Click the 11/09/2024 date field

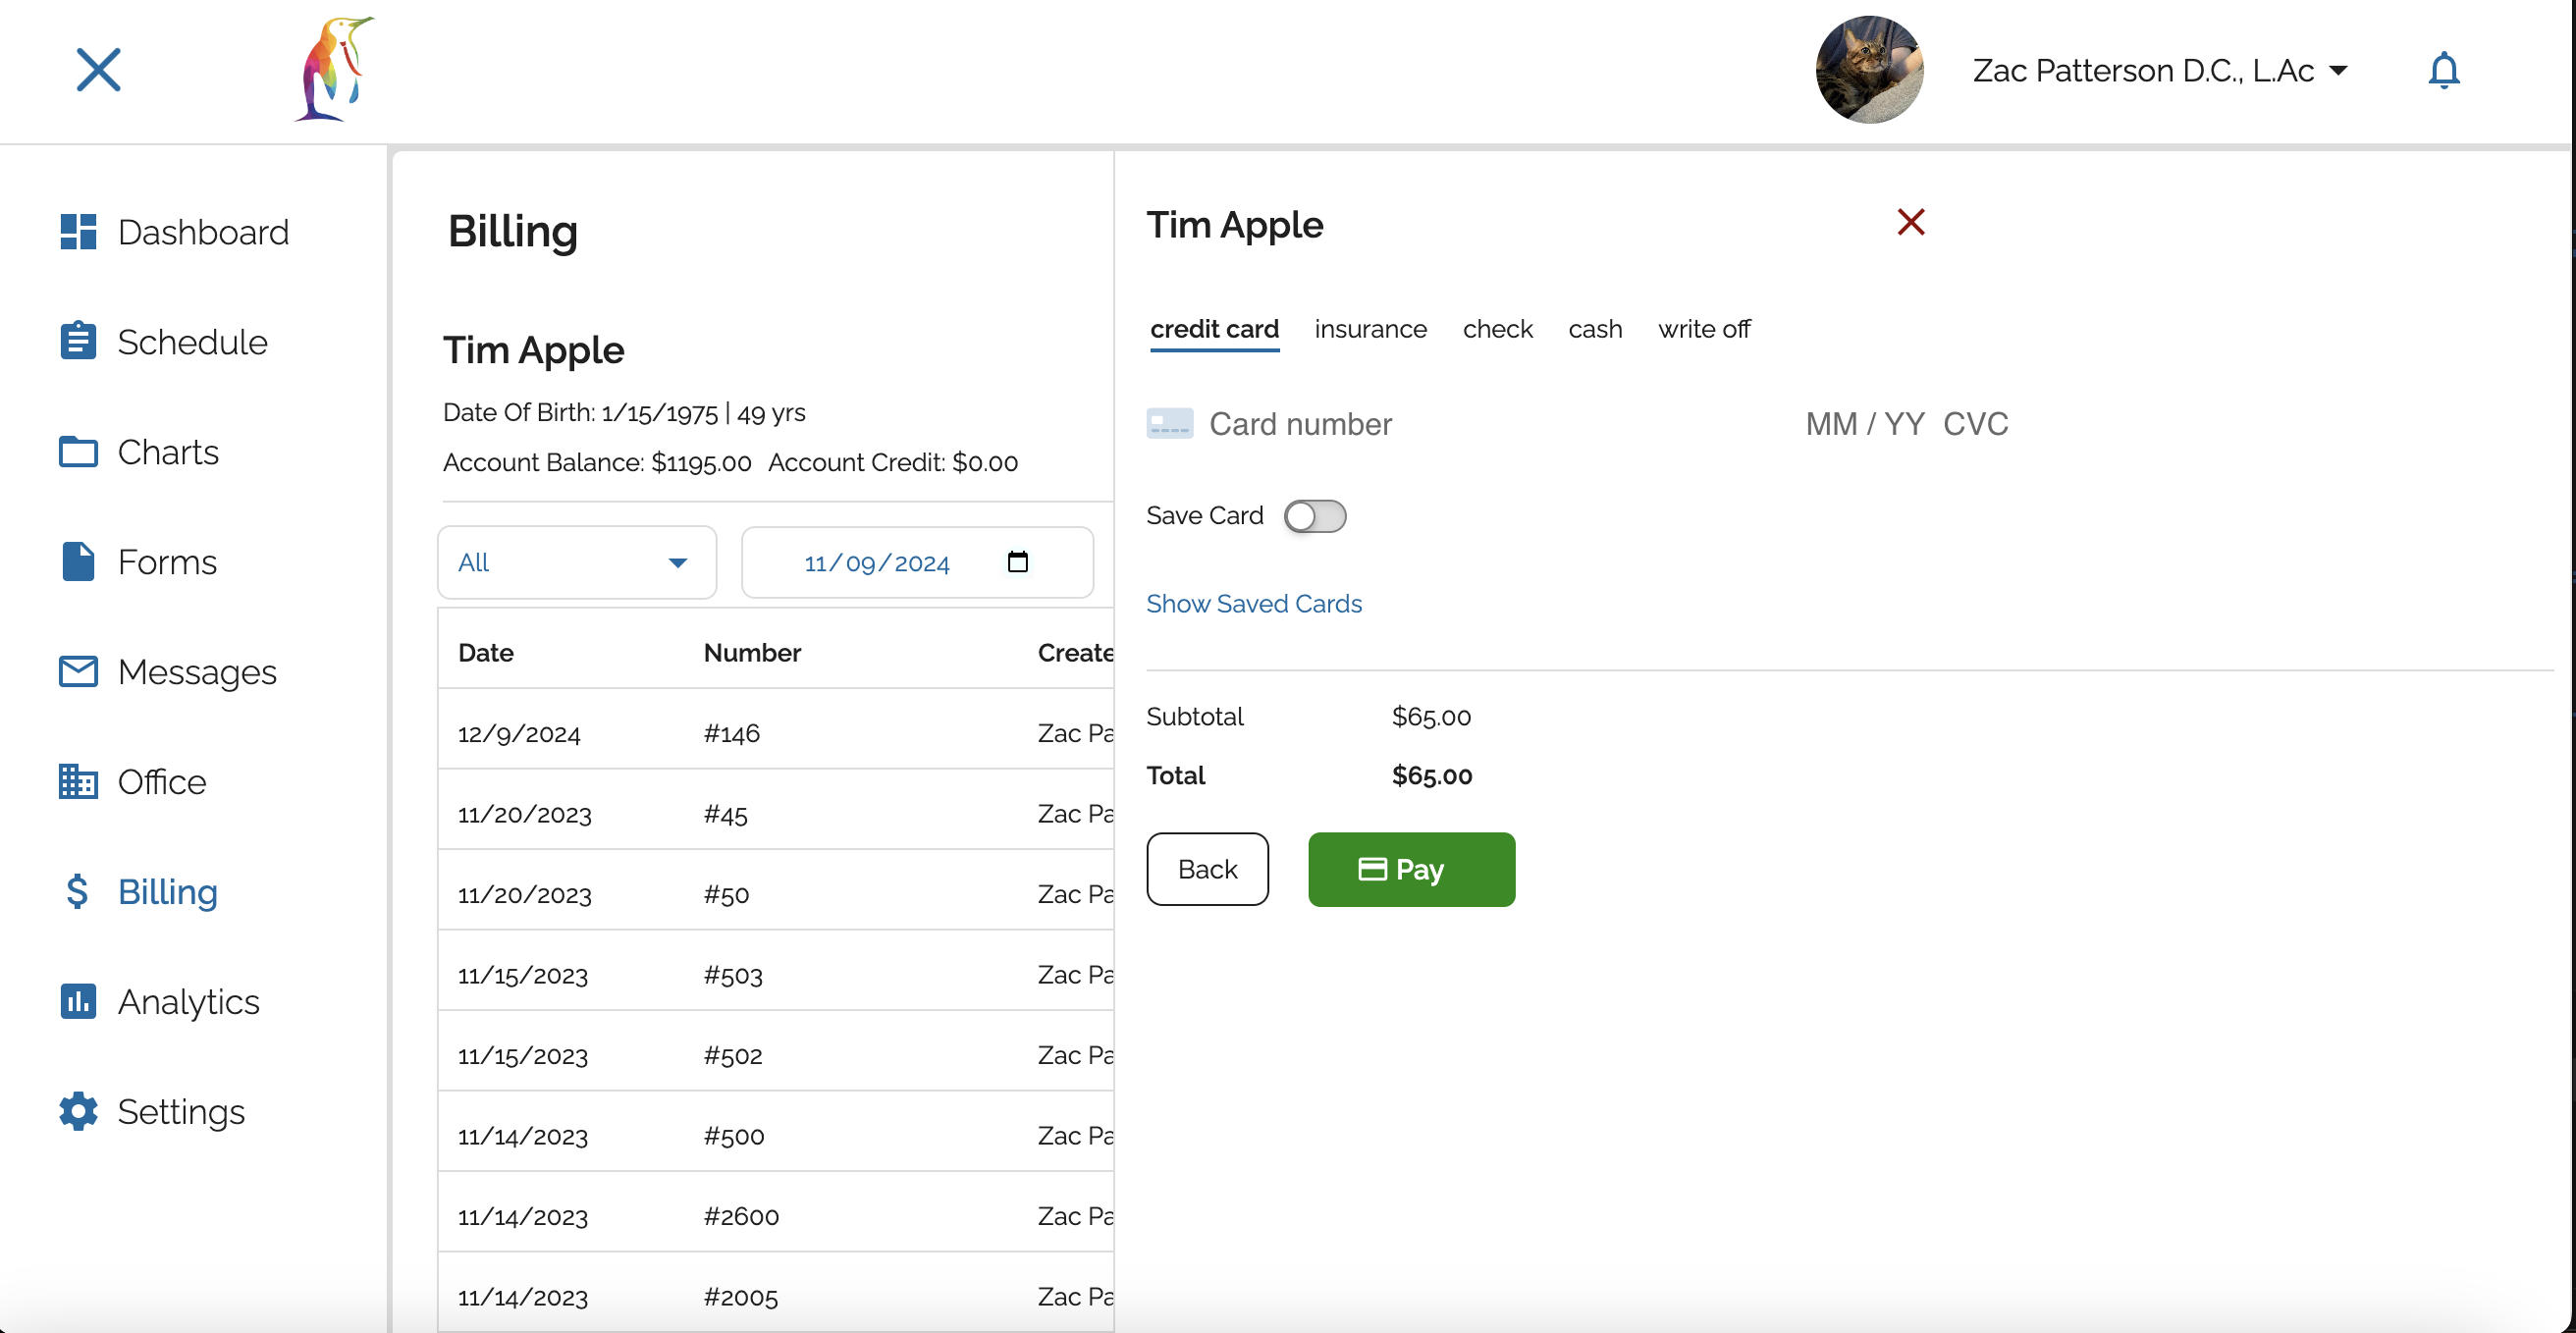917,563
